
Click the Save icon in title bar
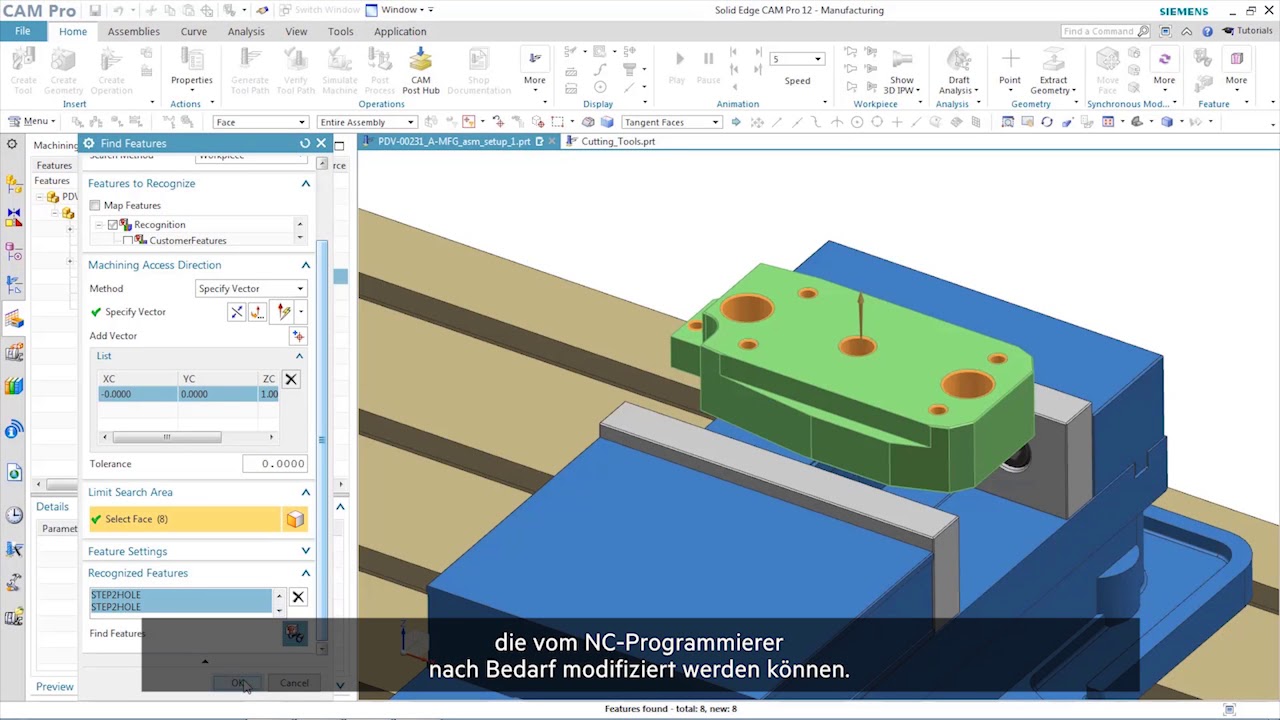pyautogui.click(x=95, y=10)
